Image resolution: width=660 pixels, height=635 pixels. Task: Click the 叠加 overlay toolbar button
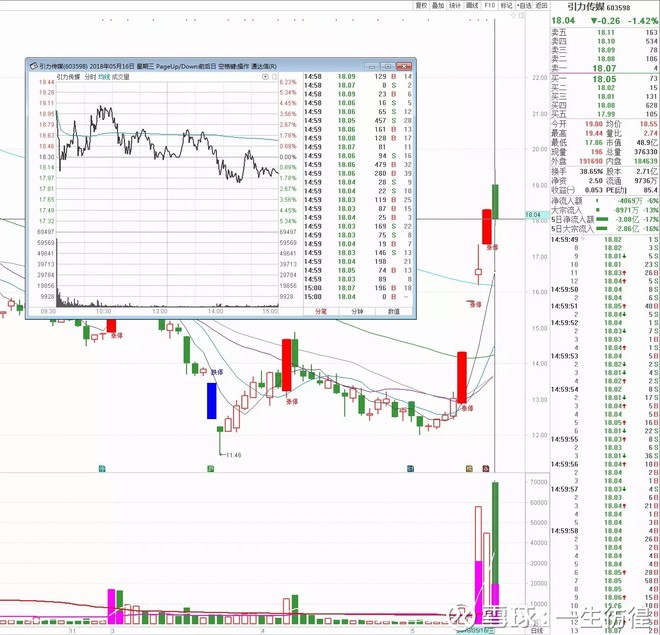[438, 5]
